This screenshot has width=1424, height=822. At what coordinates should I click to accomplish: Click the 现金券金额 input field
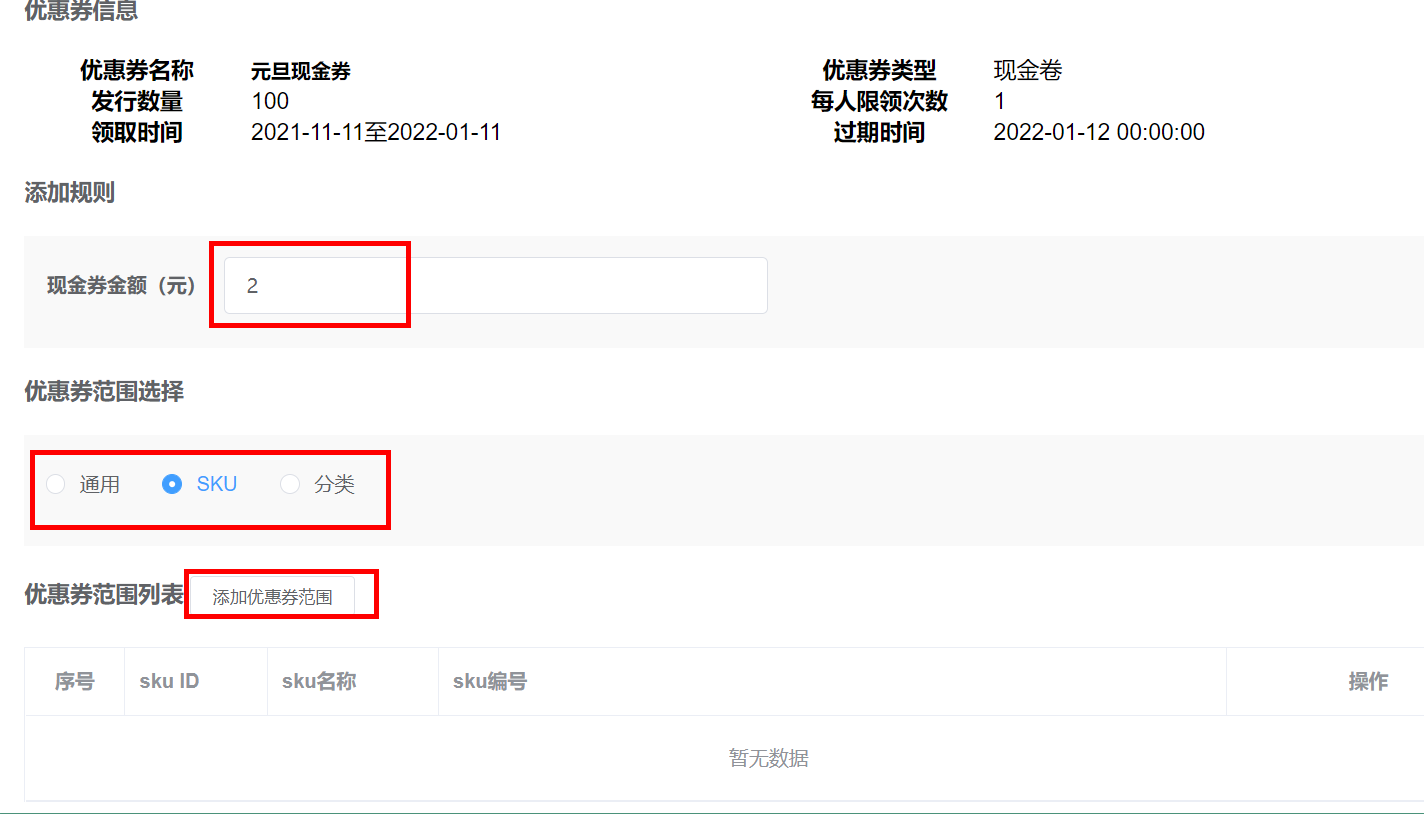[x=495, y=286]
